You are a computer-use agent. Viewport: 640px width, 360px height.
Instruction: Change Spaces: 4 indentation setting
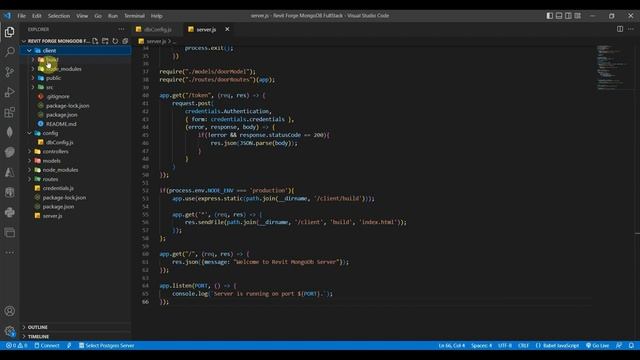pos(482,345)
